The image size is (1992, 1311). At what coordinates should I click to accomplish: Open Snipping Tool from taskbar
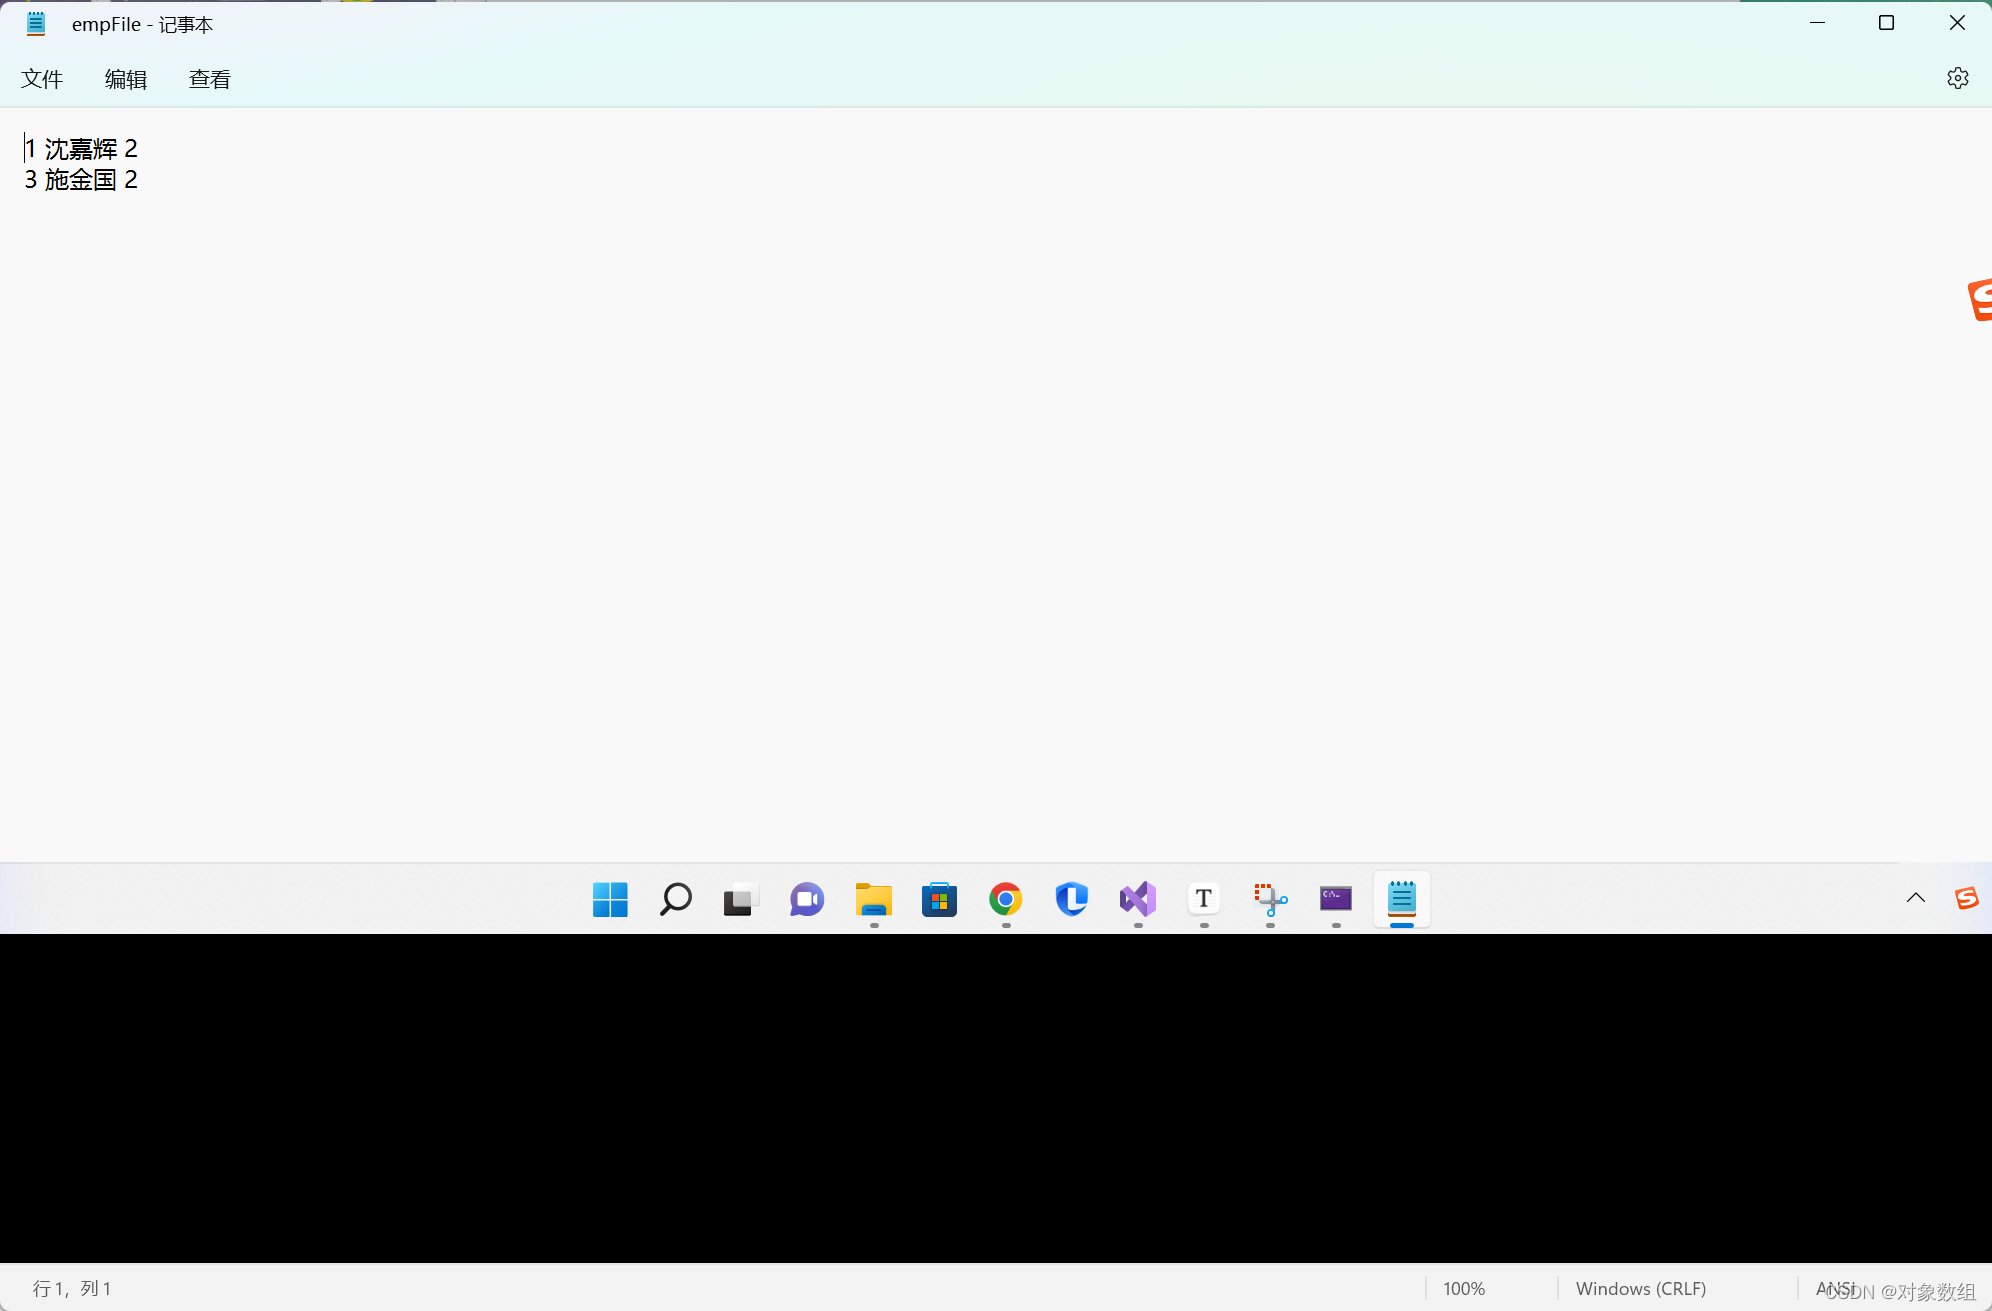coord(1270,899)
